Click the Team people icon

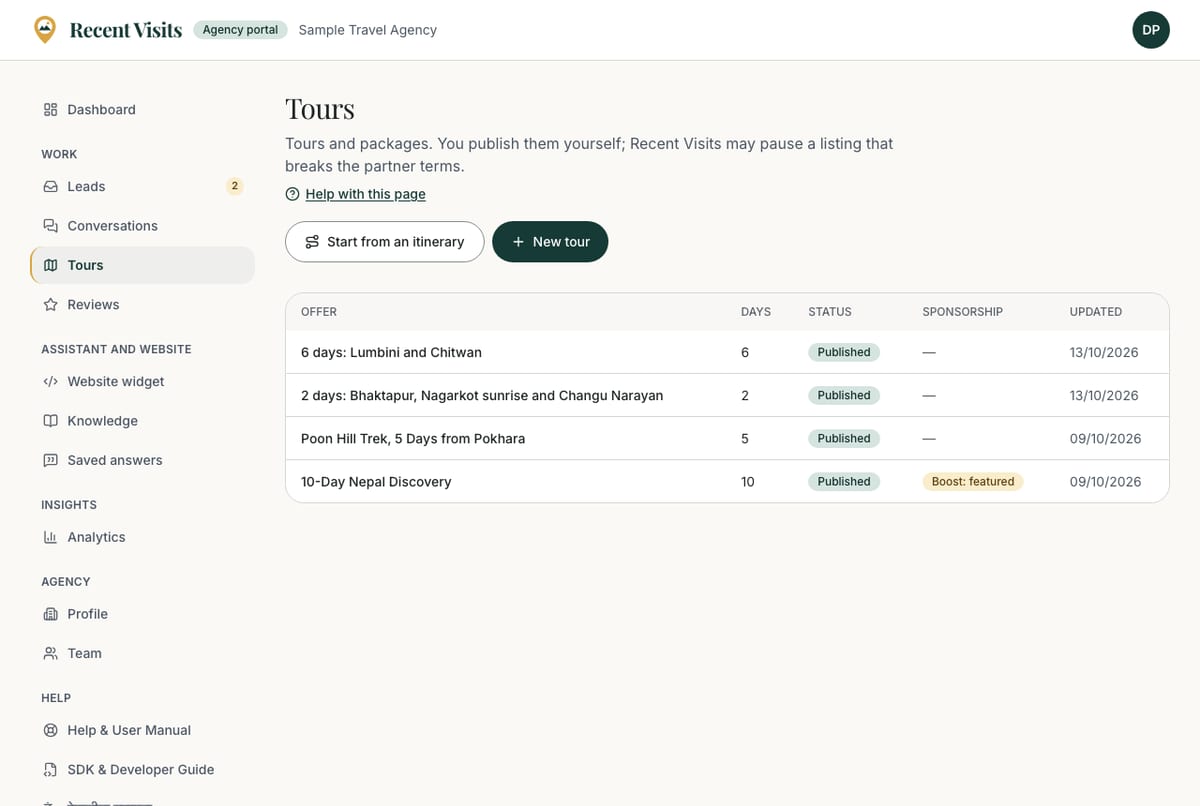[50, 654]
